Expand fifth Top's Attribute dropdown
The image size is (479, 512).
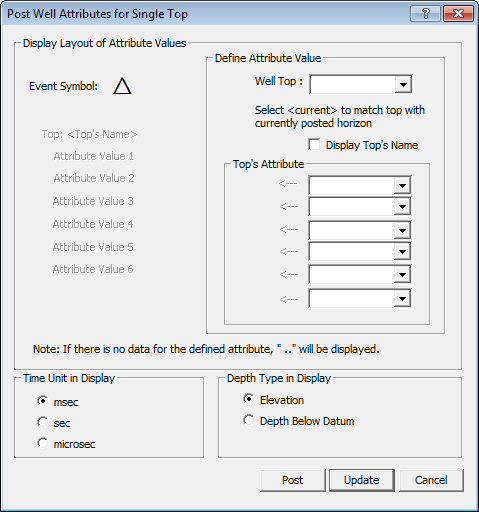point(402,275)
